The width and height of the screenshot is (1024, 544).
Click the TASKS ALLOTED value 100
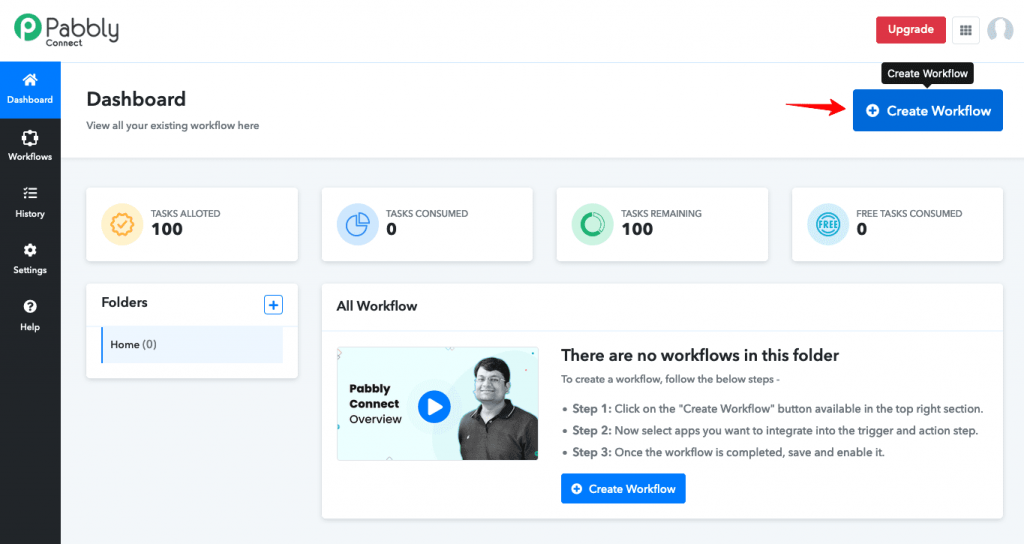click(167, 229)
